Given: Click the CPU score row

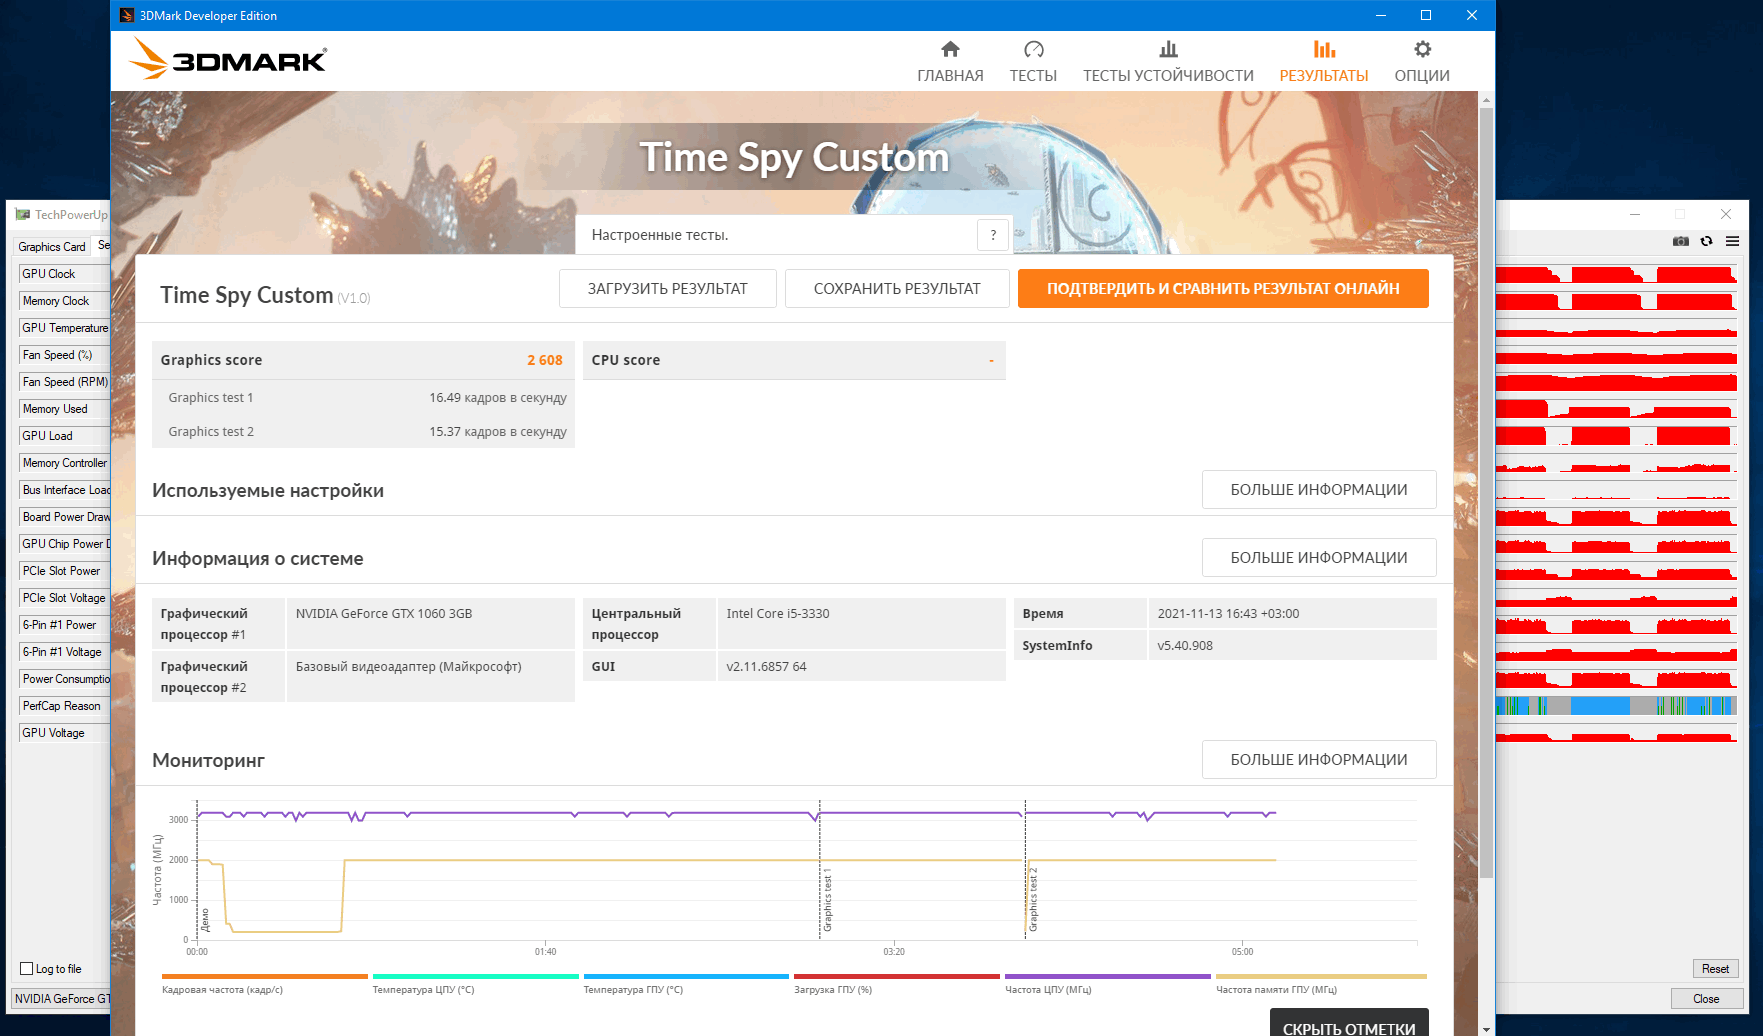Looking at the screenshot, I should point(794,360).
